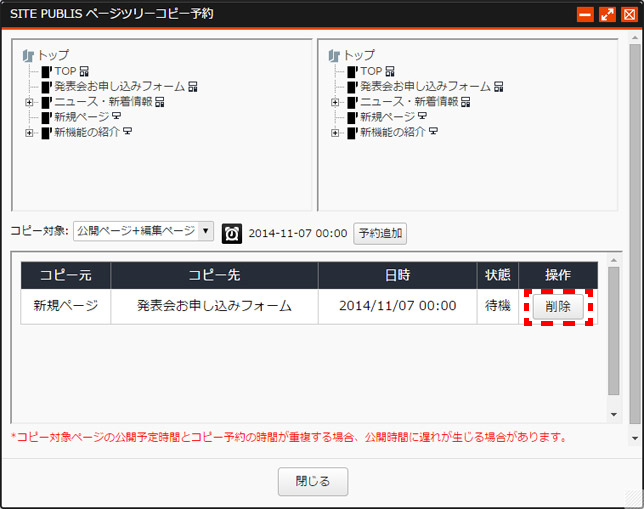Select 発表会お申し込みフォーム in right destination tree

425,87
